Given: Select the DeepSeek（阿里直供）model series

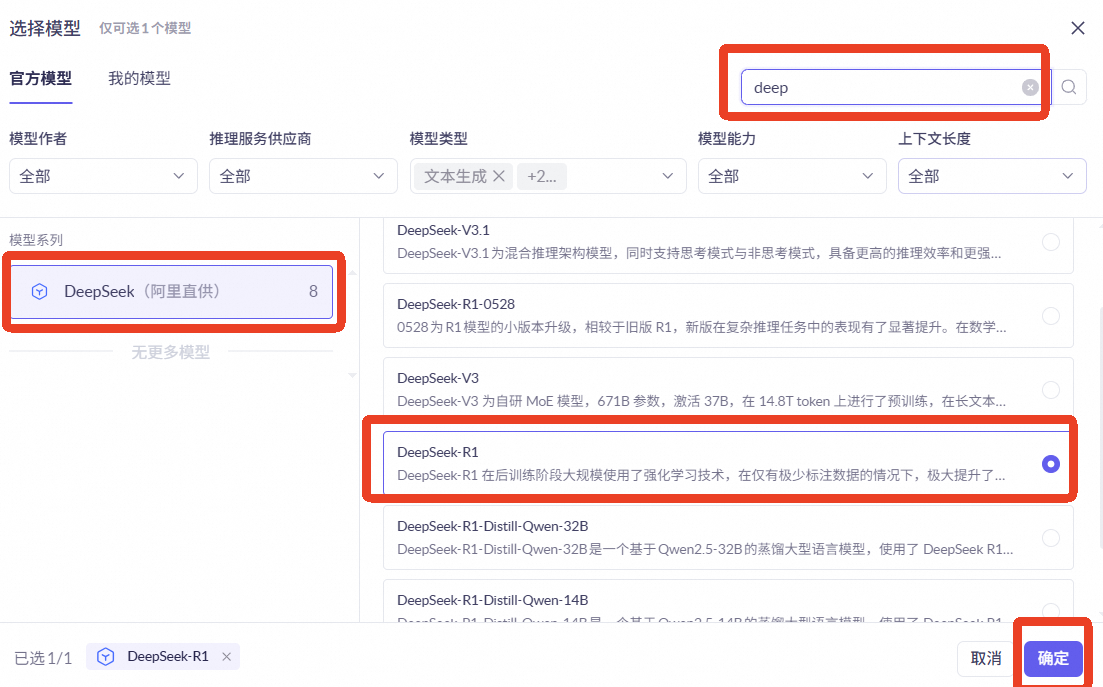Looking at the screenshot, I should pyautogui.click(x=172, y=291).
